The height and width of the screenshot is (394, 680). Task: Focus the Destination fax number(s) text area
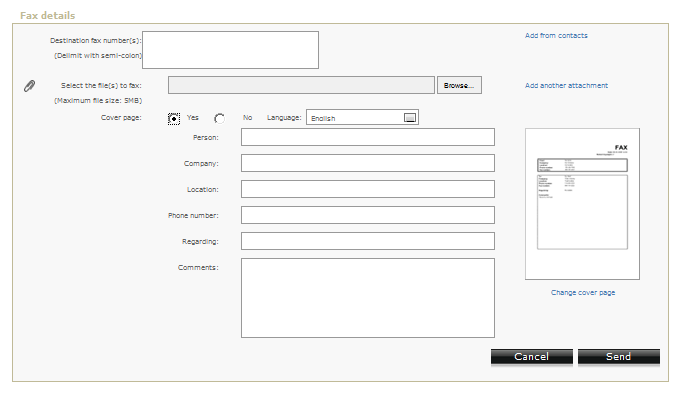[x=230, y=50]
